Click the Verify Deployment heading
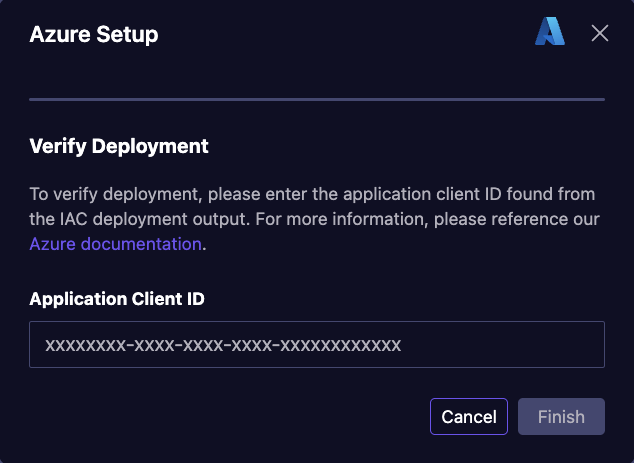Image resolution: width=634 pixels, height=463 pixels. pyautogui.click(x=119, y=146)
